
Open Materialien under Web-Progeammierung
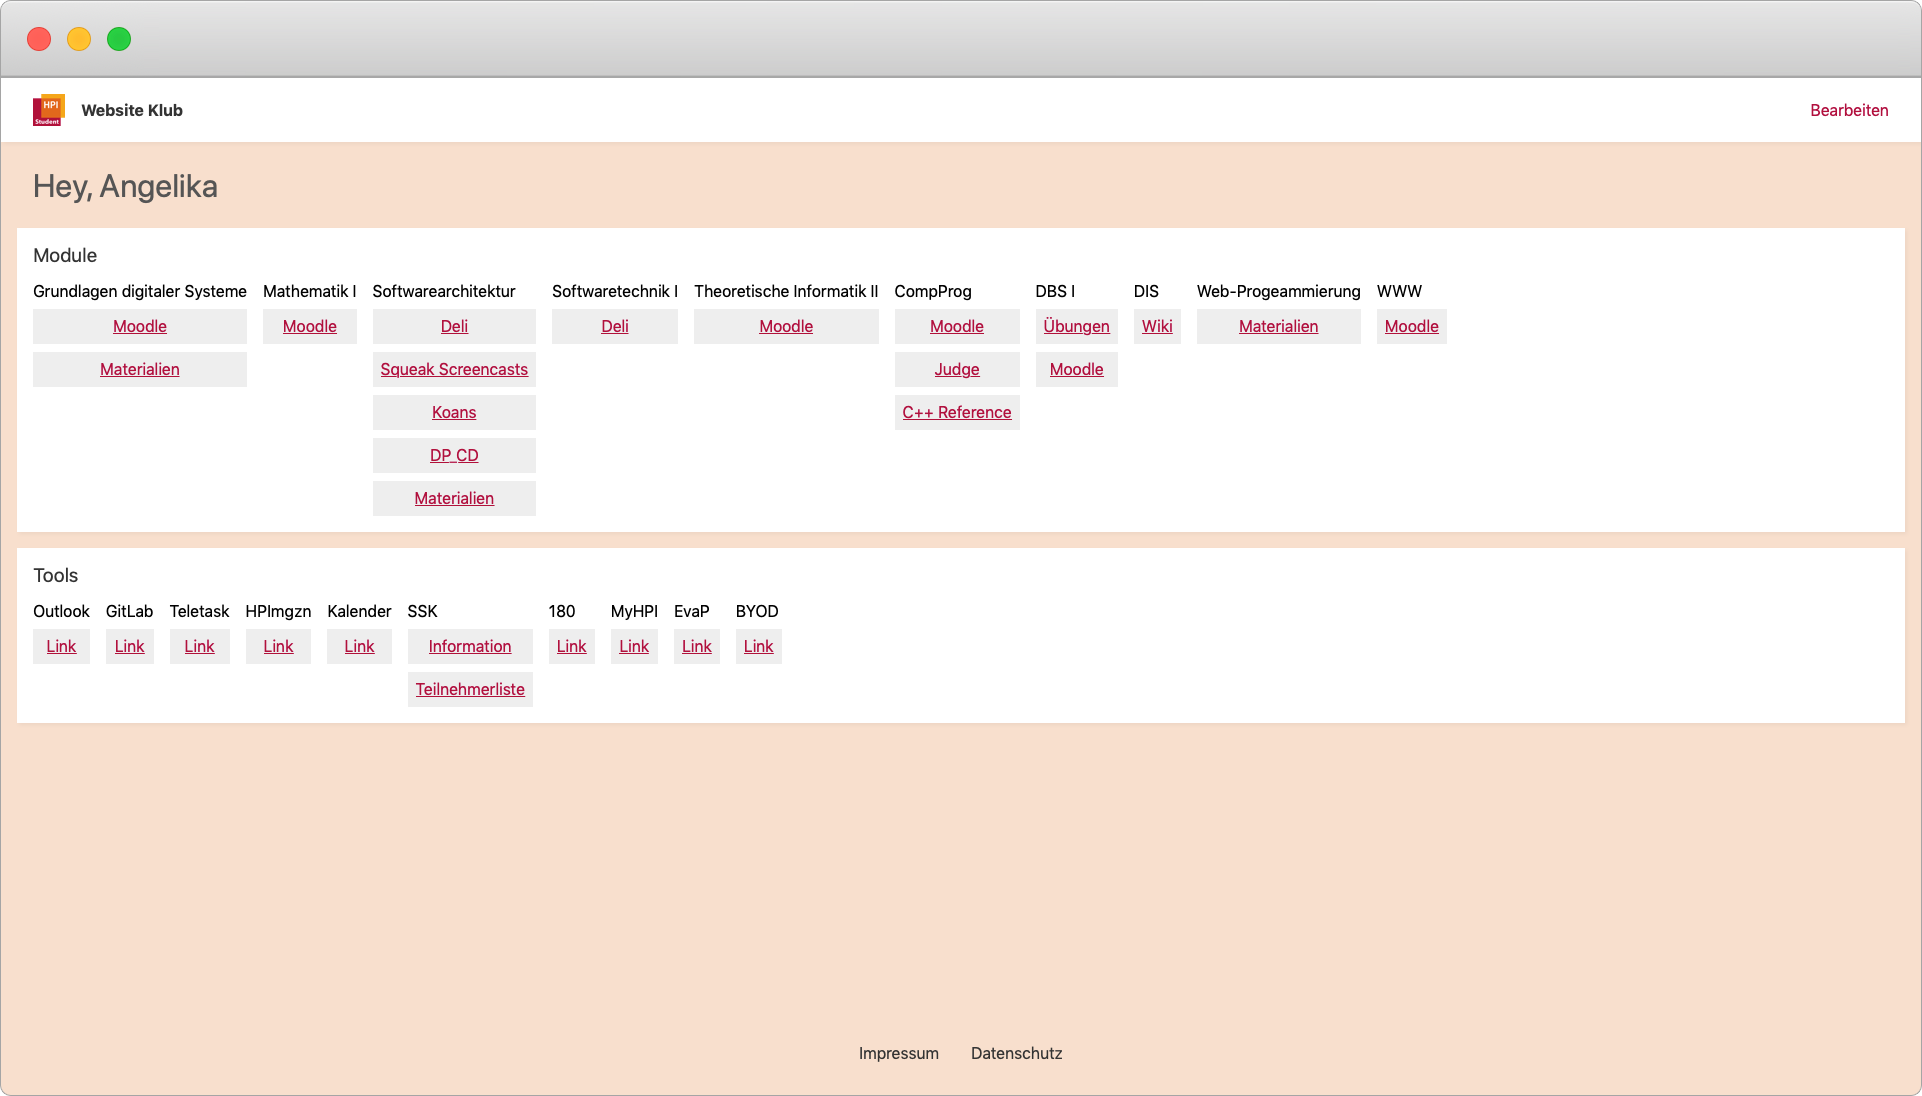pos(1278,326)
